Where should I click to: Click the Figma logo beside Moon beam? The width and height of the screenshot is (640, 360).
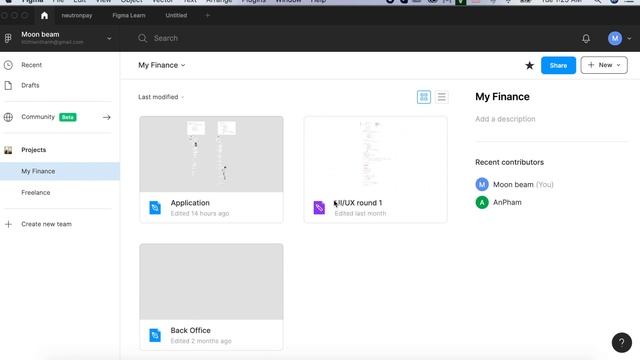[8, 38]
